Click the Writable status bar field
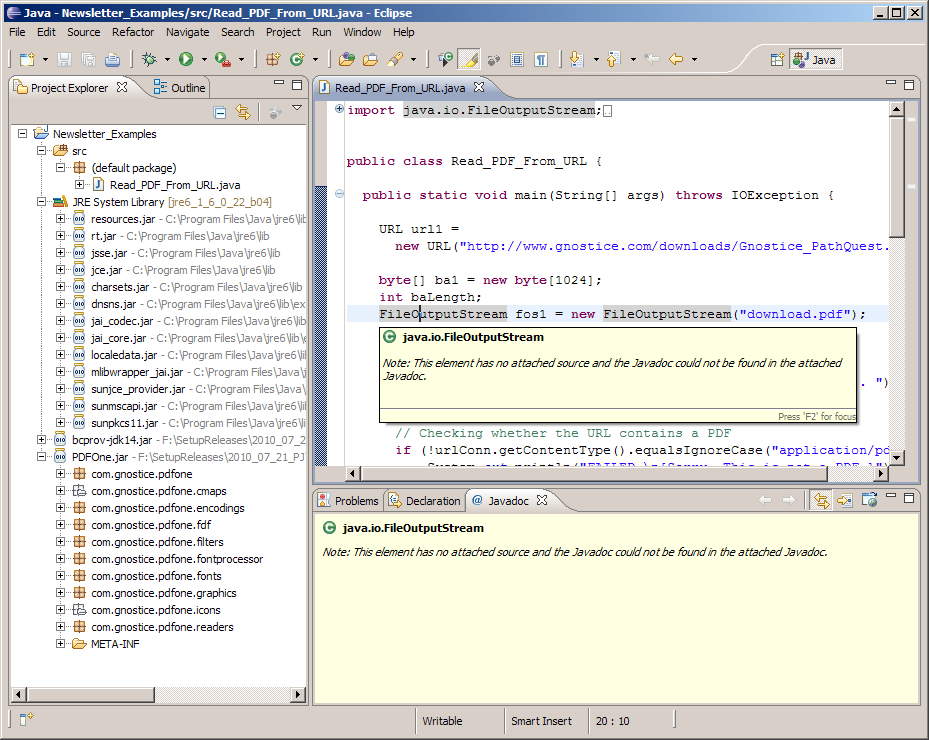Screen dimensions: 929x740 tap(442, 721)
